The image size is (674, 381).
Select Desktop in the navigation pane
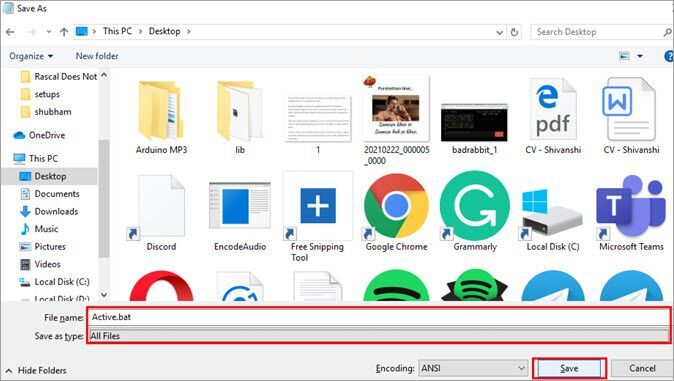[49, 176]
